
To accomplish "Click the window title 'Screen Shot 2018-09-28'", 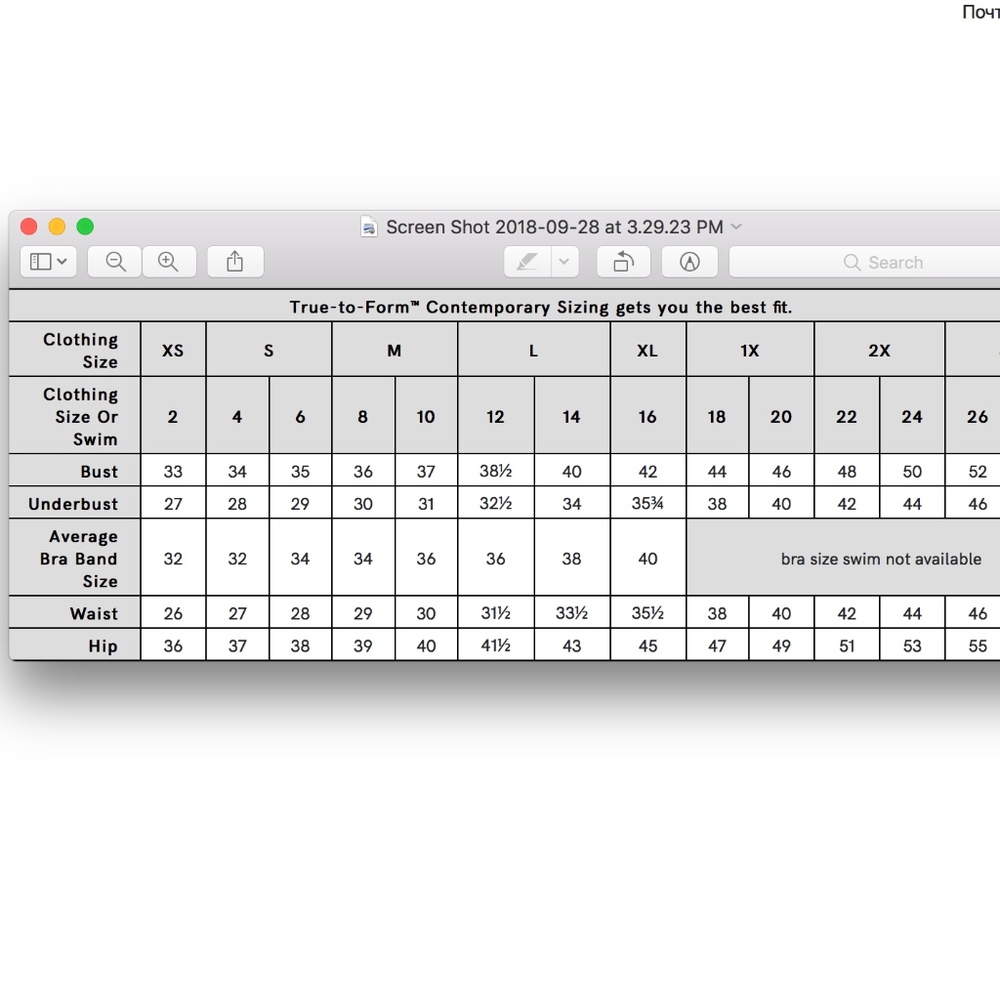I will click(554, 227).
